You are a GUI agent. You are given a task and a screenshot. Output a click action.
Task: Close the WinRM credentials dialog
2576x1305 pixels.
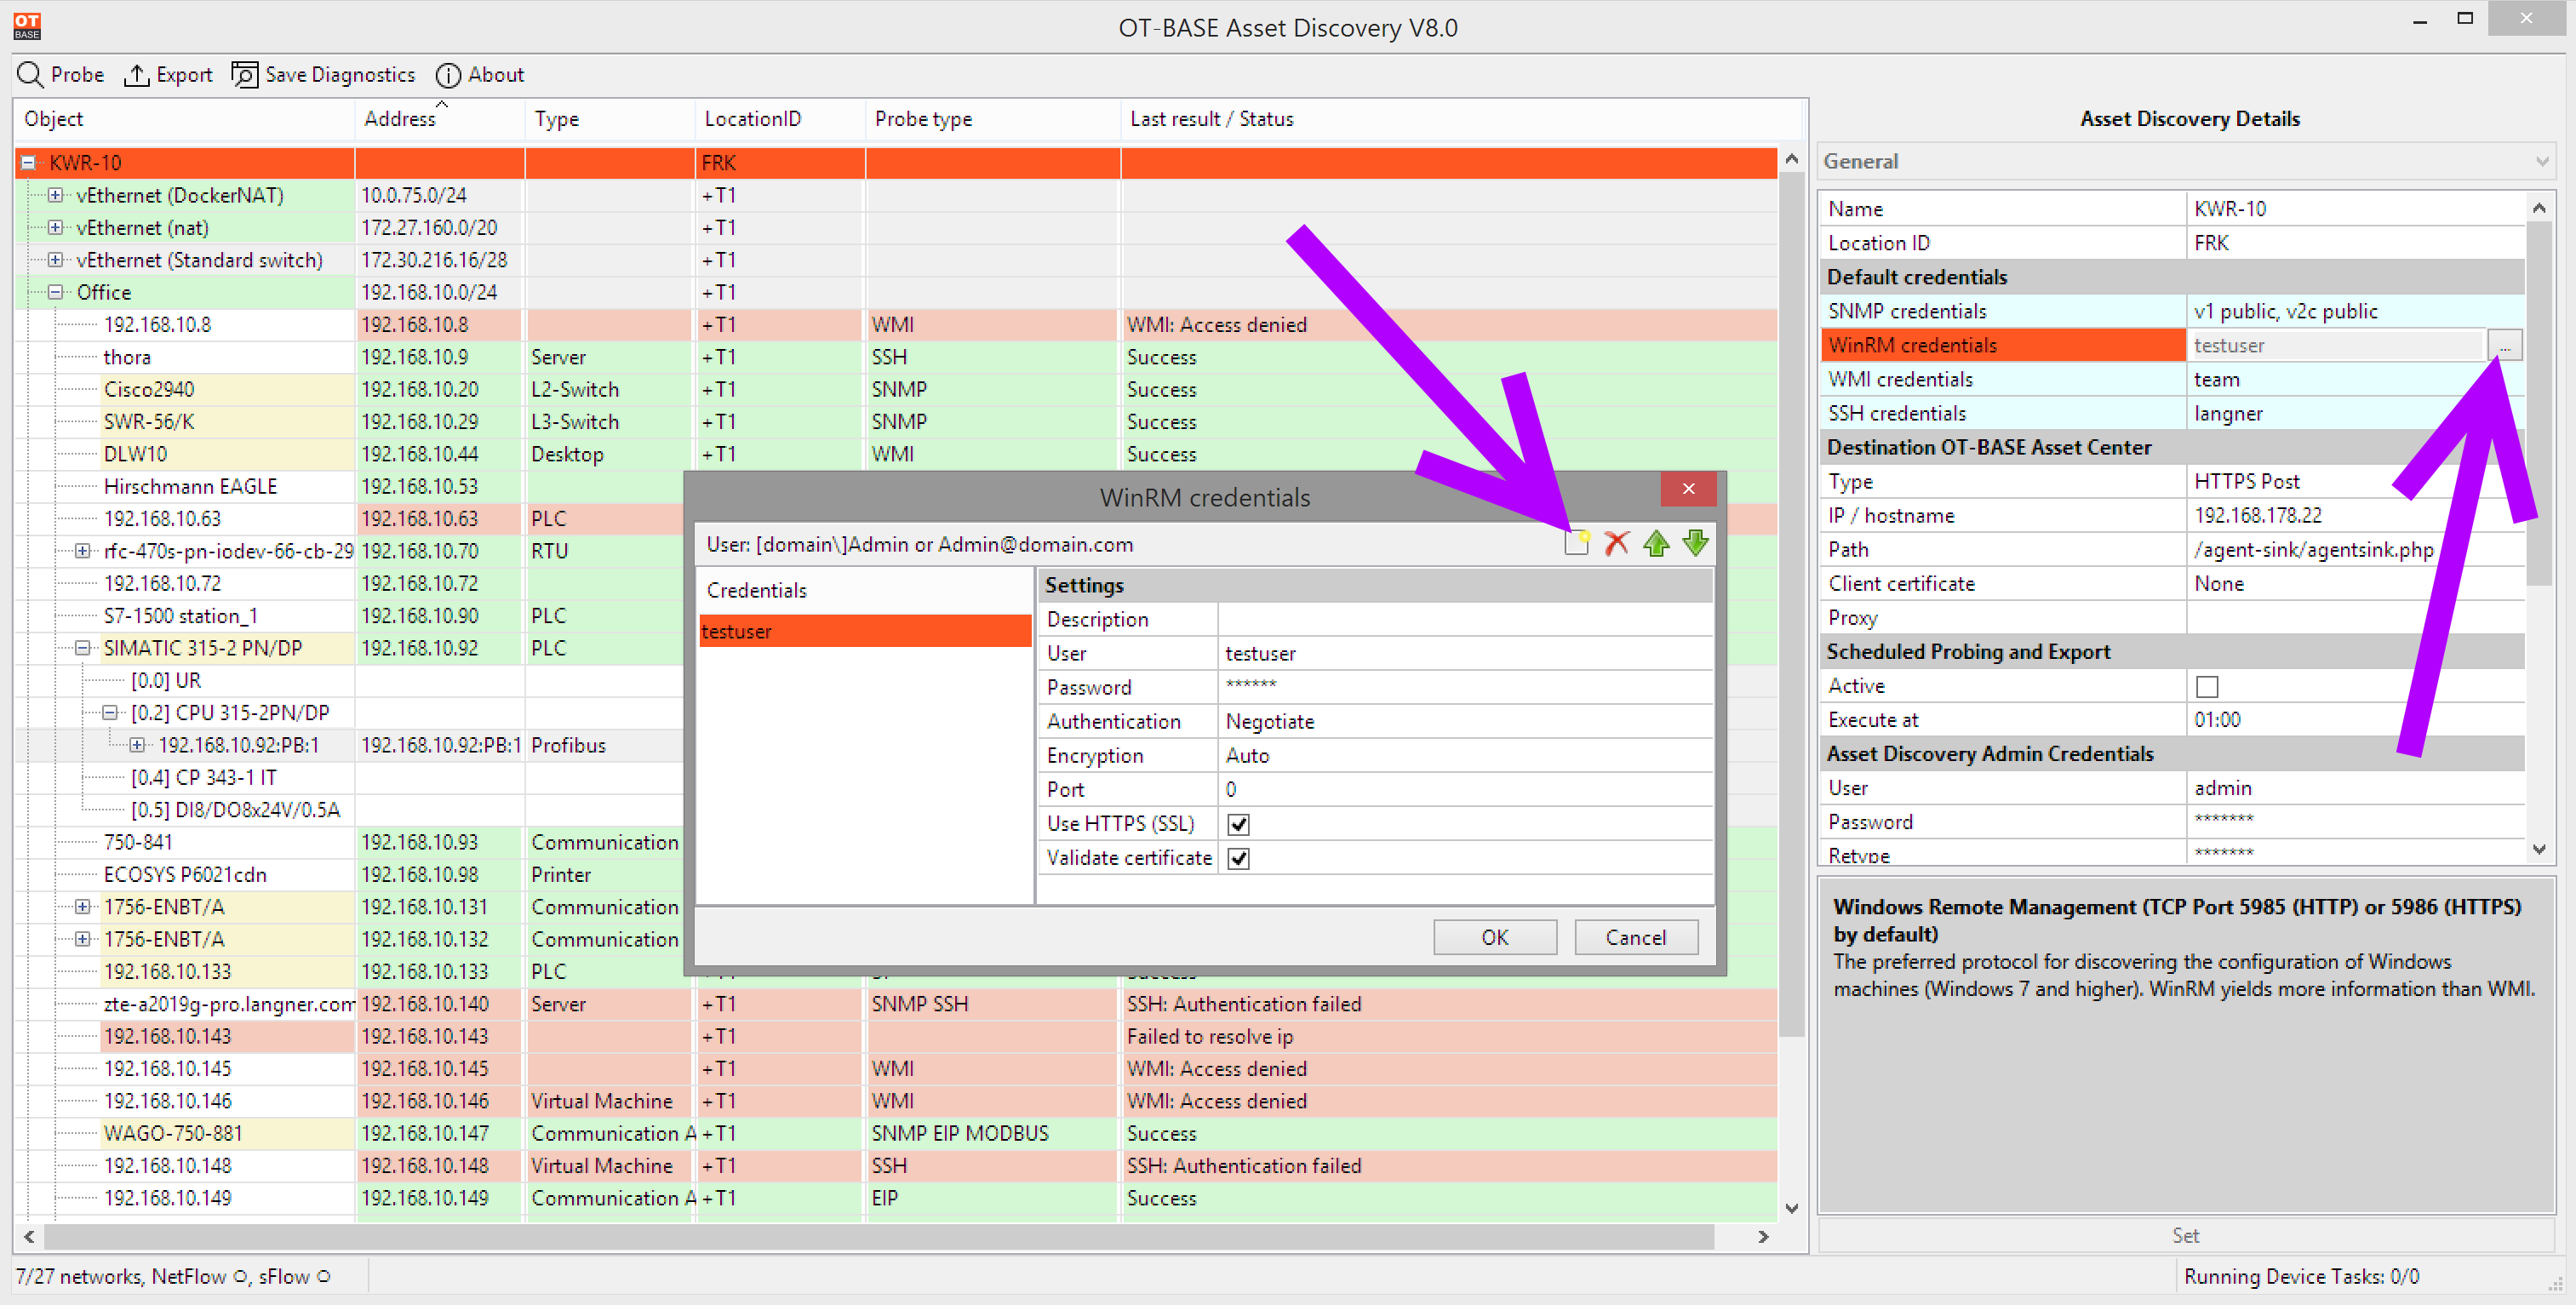1688,488
